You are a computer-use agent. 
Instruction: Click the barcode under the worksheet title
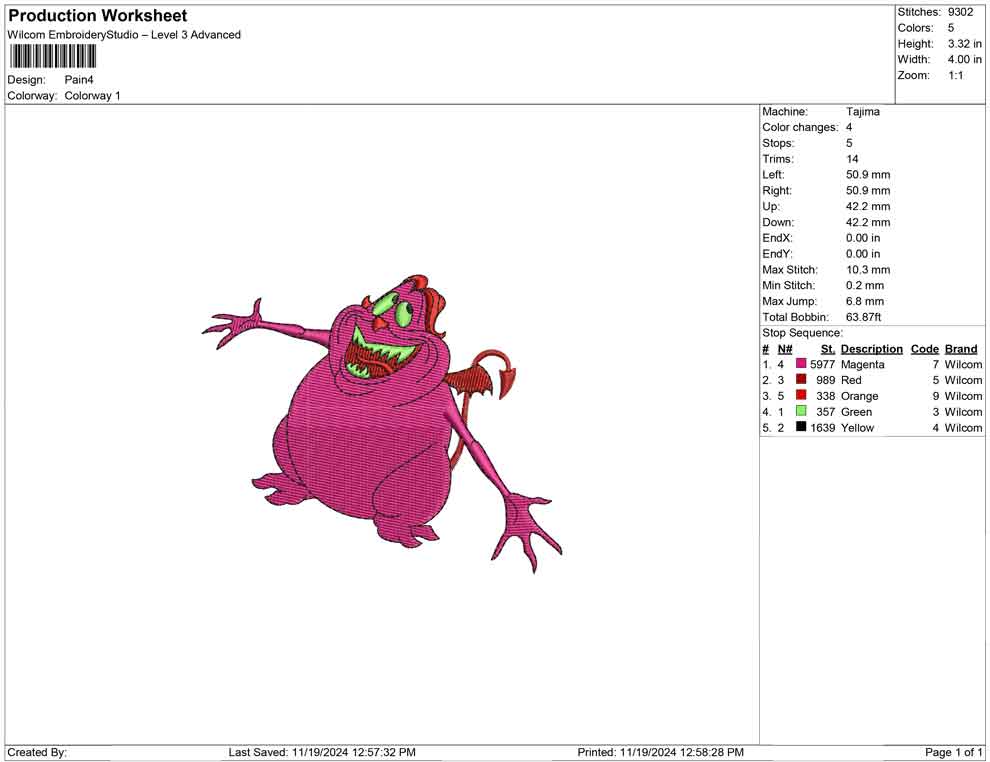tap(52, 57)
